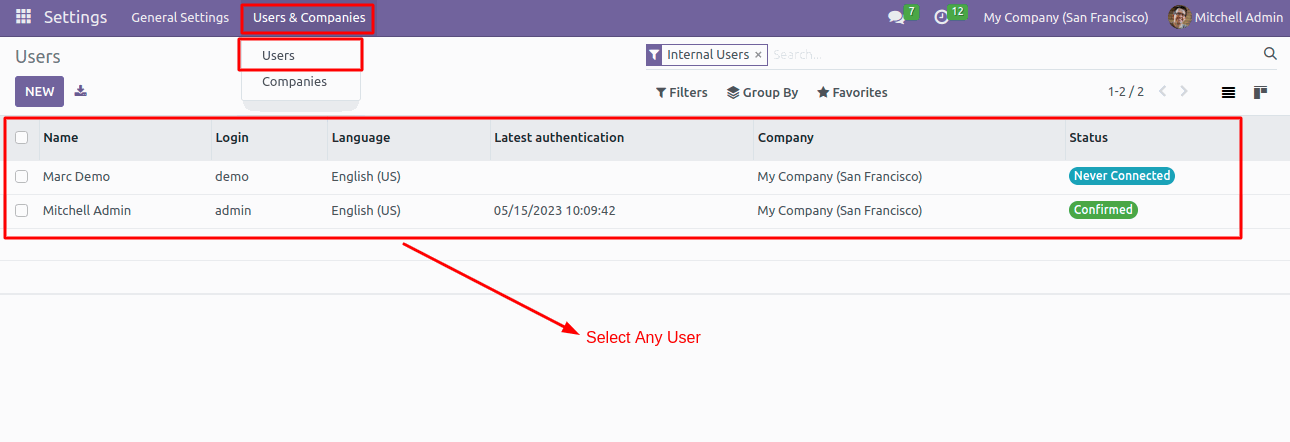
Task: Click the search magnifier icon
Action: coord(1270,54)
